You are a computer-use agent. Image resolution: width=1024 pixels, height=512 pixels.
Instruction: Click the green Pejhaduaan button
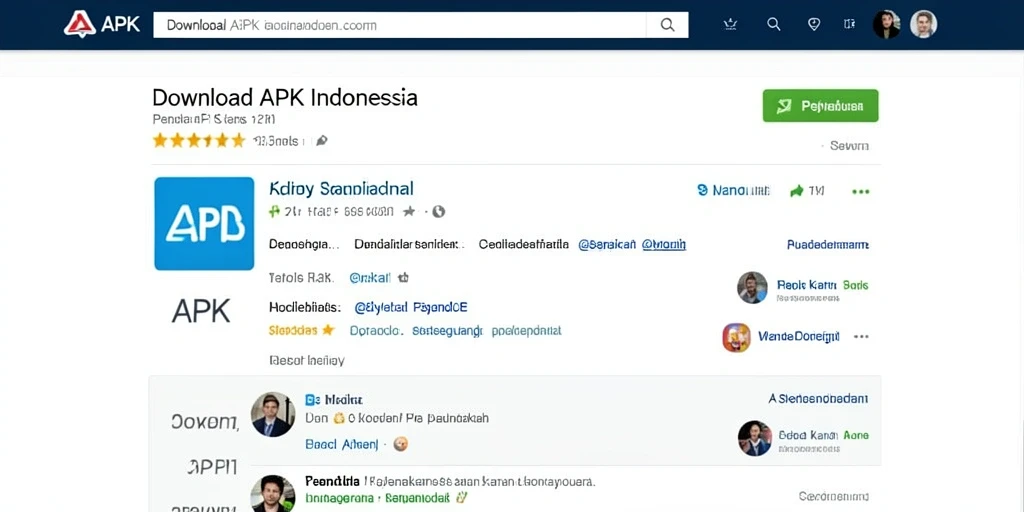(820, 106)
